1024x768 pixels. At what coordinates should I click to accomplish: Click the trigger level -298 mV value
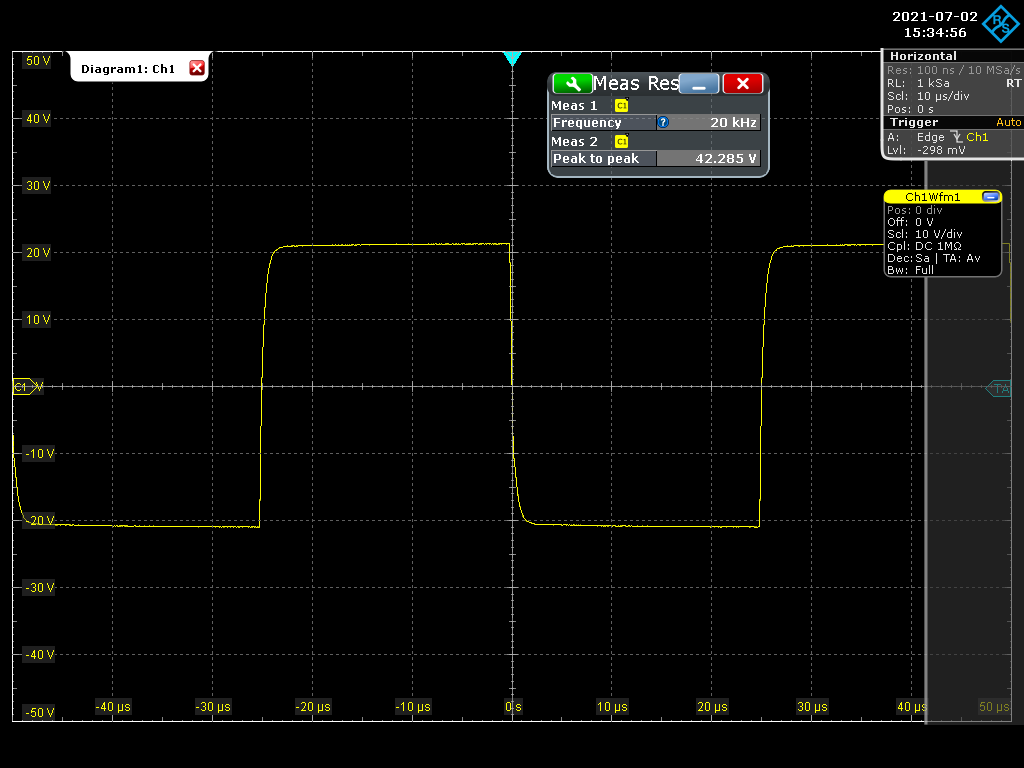pos(941,150)
